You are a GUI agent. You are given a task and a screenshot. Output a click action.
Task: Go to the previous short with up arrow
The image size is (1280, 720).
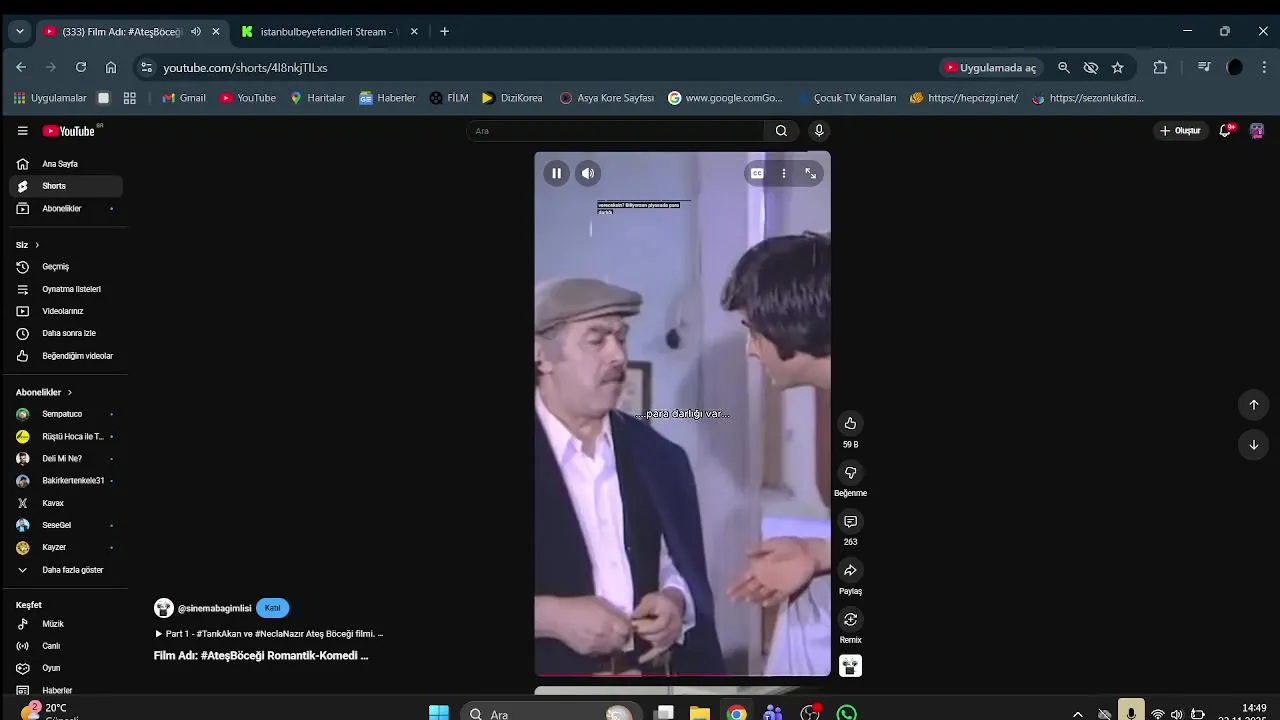[1253, 404]
